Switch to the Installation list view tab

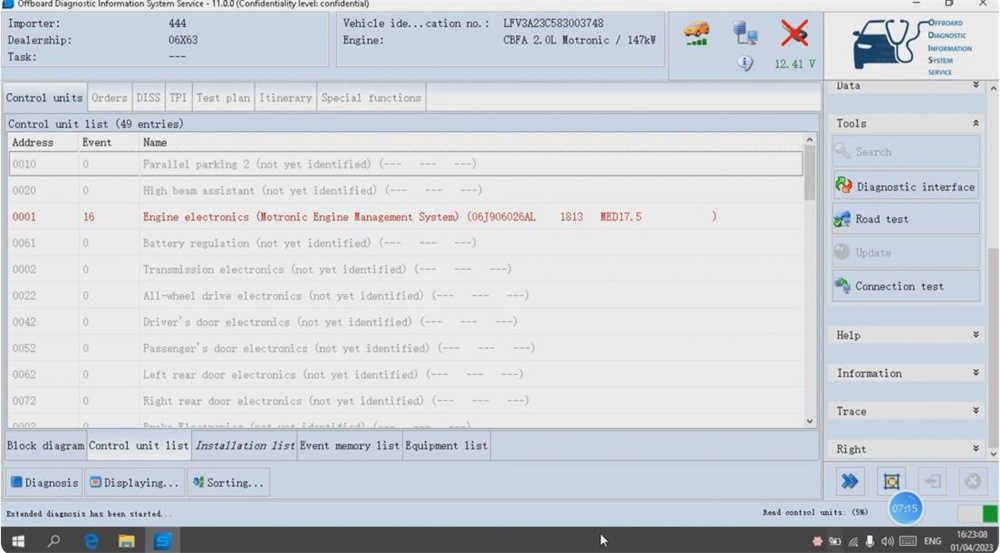click(x=244, y=445)
